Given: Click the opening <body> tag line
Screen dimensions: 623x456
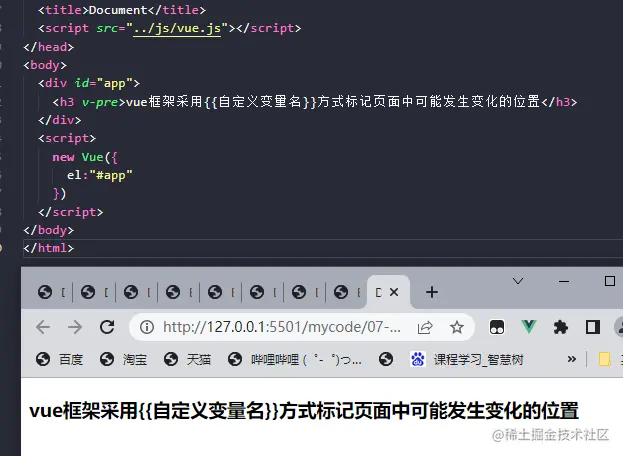Looking at the screenshot, I should point(45,65).
